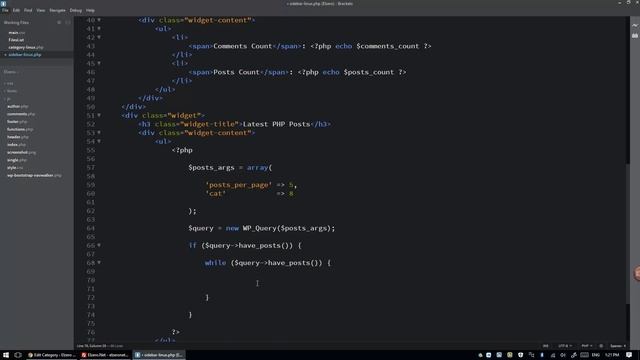Open the Action Center notifications icon
The height and width of the screenshot is (360, 640).
(629, 355)
